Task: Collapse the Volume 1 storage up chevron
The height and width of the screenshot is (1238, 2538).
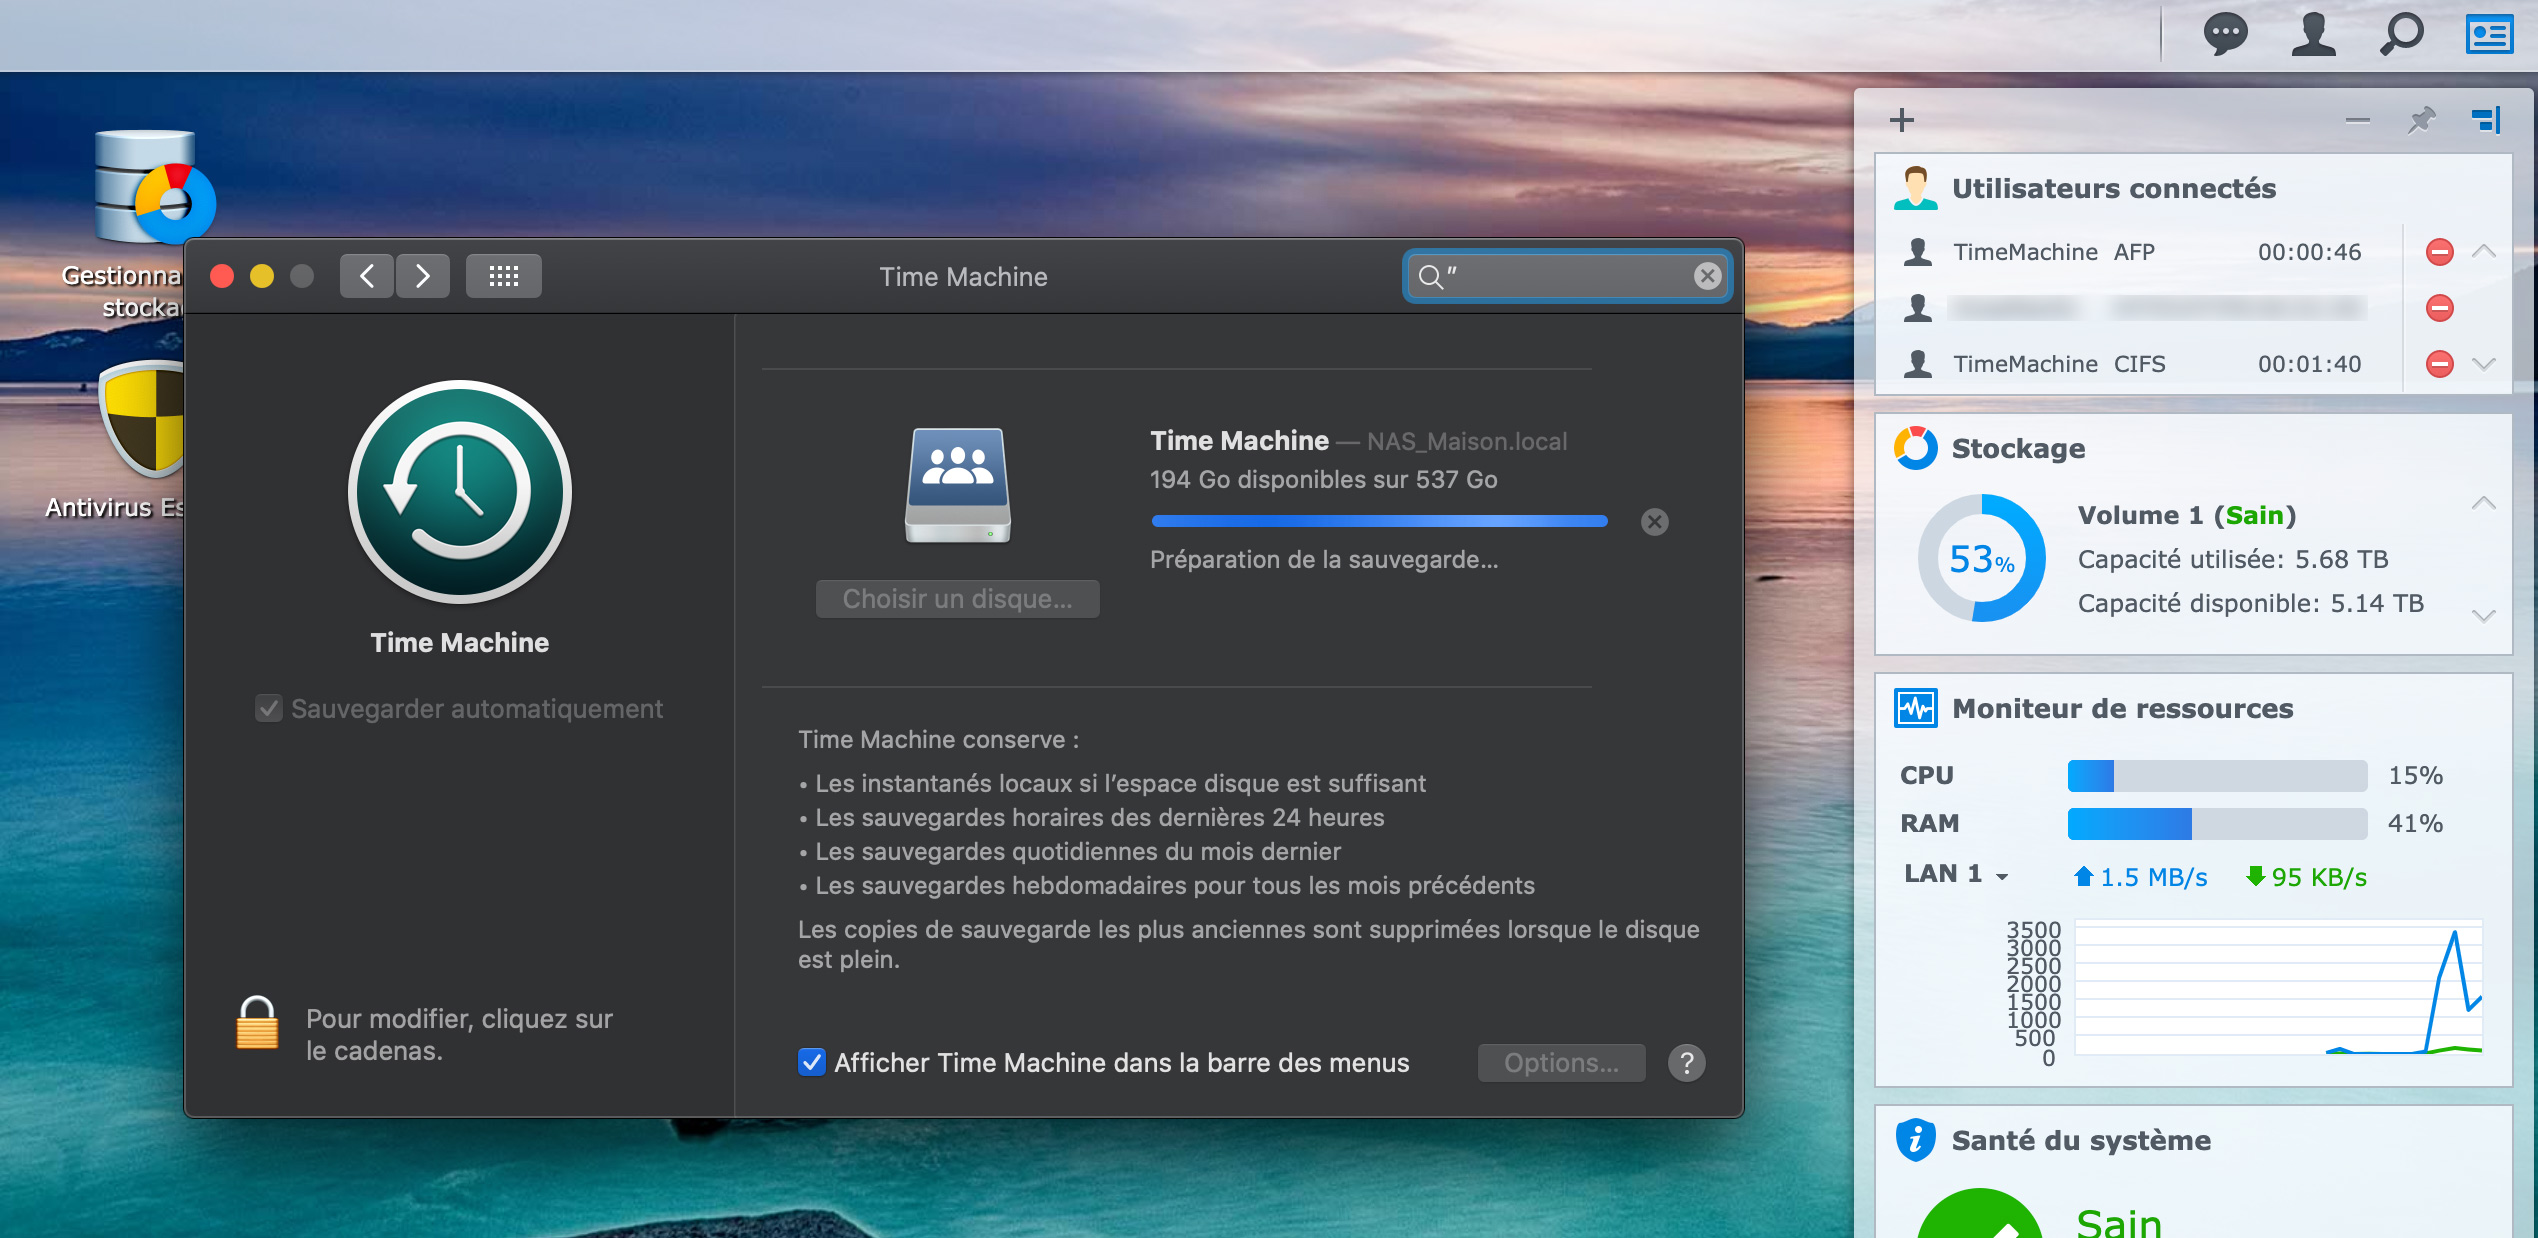Action: coord(2484,502)
